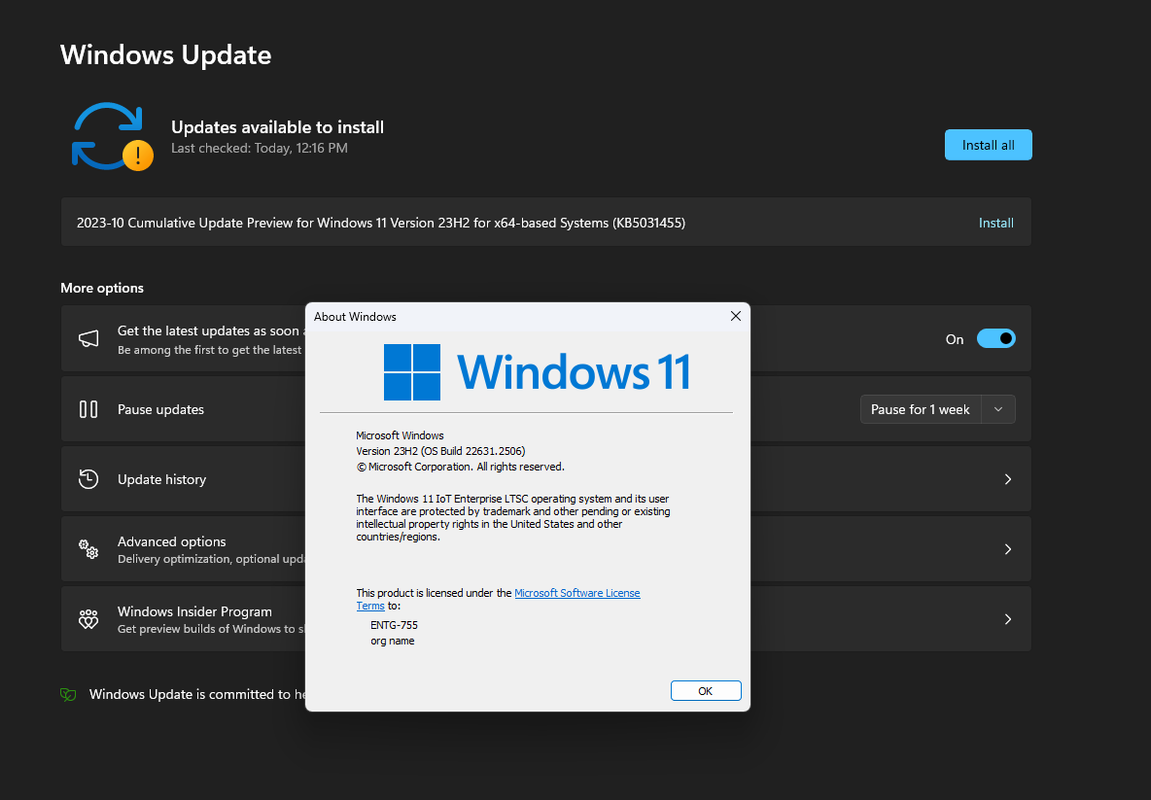Screen dimensions: 1151x800
Task: Open the Microsoft Software License link
Action: [x=577, y=593]
